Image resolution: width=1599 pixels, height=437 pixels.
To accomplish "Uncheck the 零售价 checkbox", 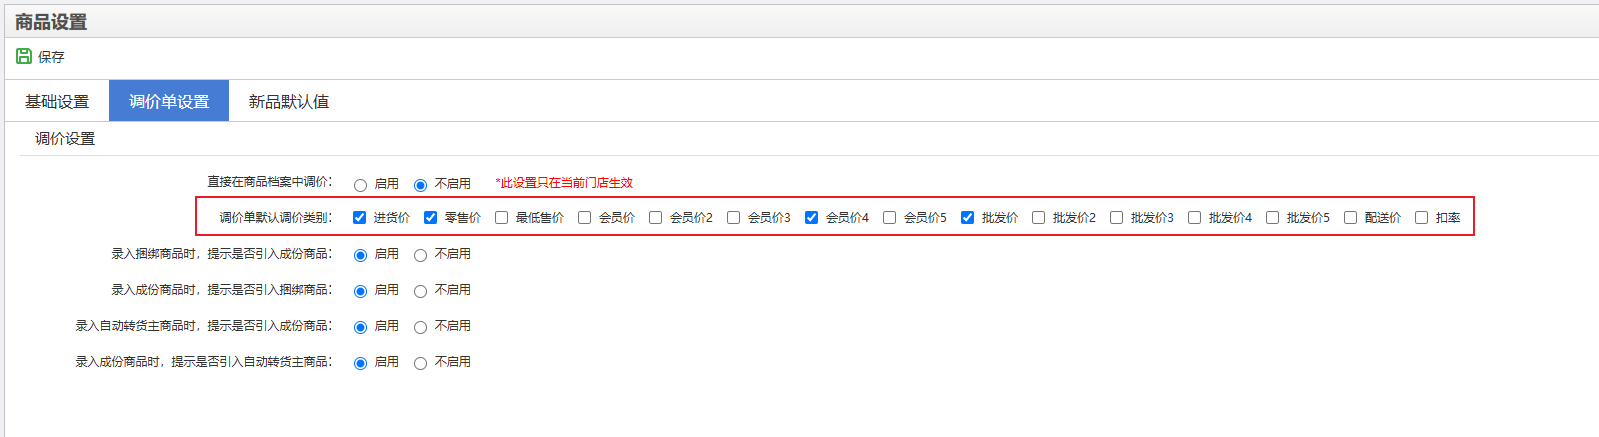I will [x=430, y=217].
